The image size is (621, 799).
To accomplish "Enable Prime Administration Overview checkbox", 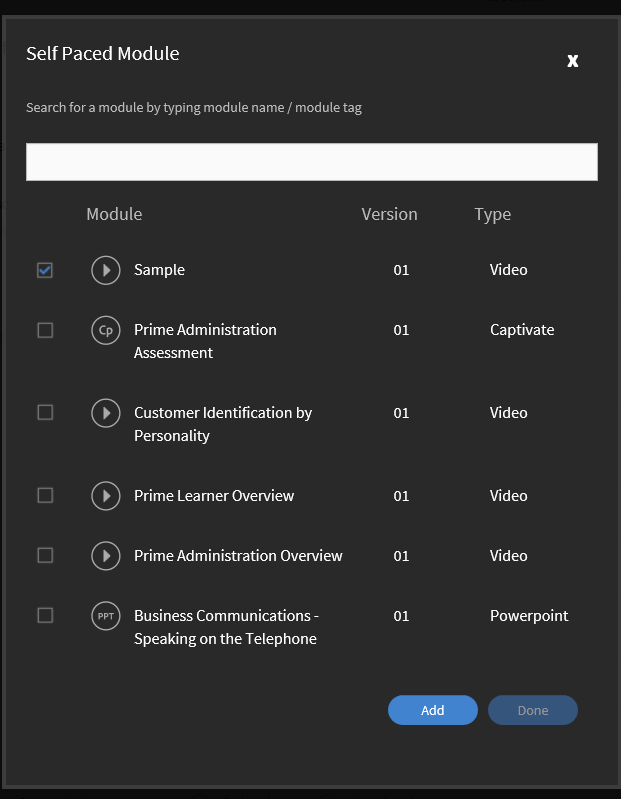I will 45,555.
